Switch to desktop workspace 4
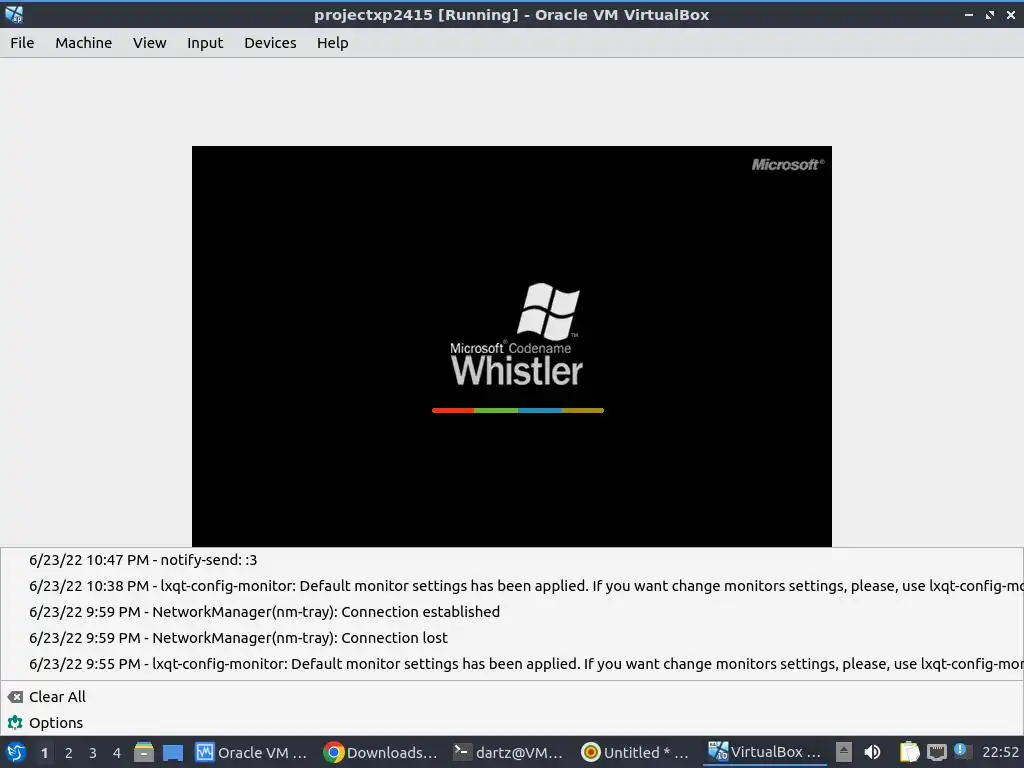 [x=117, y=753]
